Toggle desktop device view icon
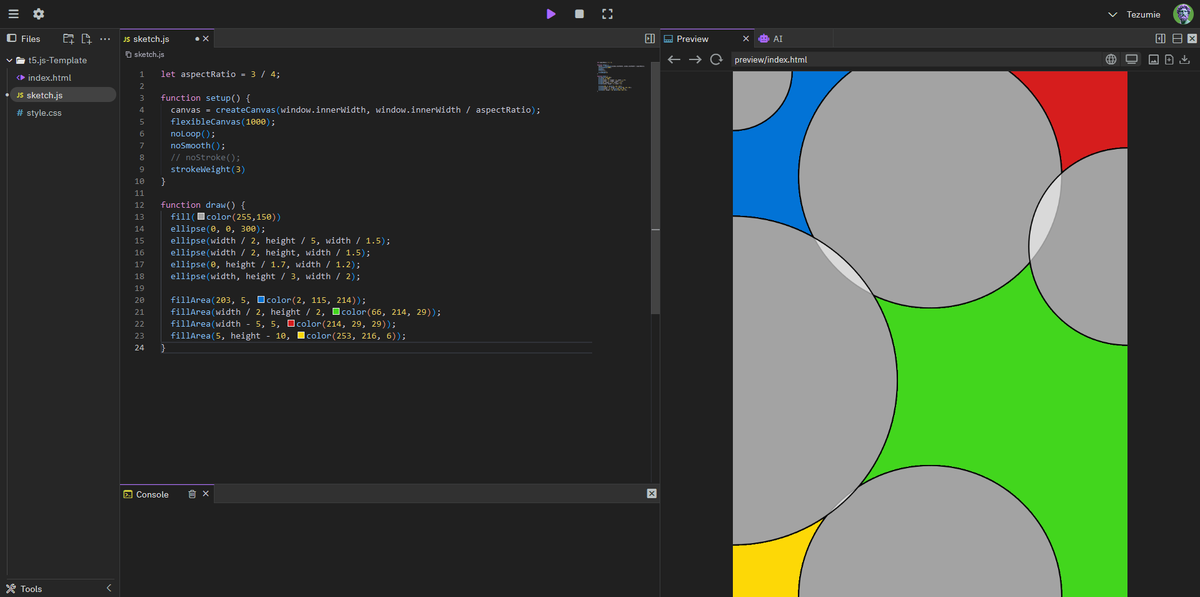 tap(1132, 59)
